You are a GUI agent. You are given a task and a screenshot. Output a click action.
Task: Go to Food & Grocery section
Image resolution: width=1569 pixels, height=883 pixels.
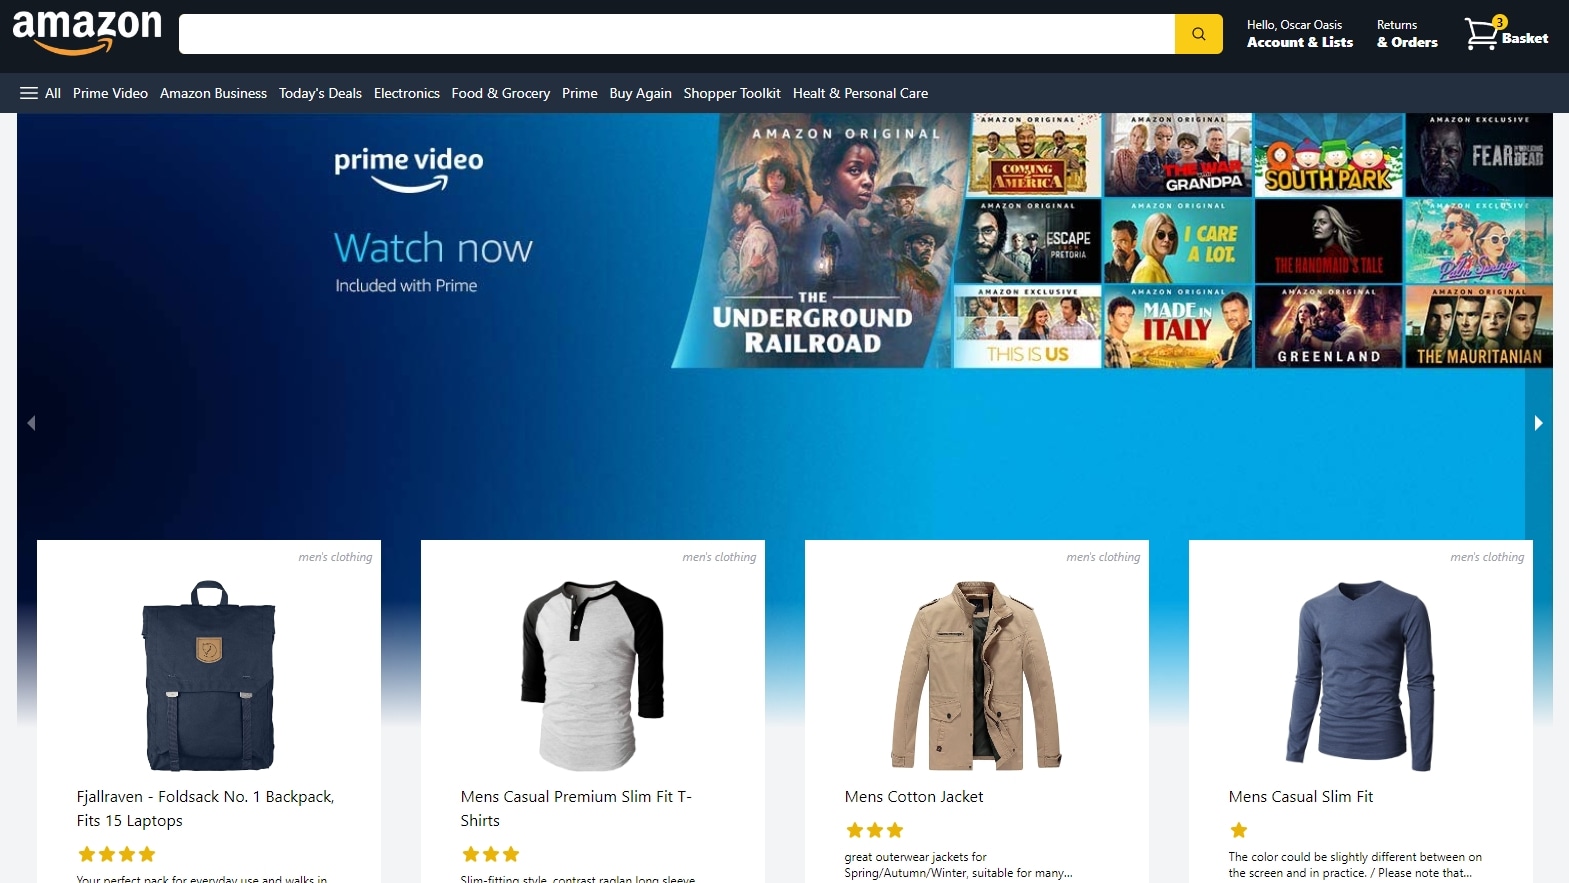click(x=500, y=93)
